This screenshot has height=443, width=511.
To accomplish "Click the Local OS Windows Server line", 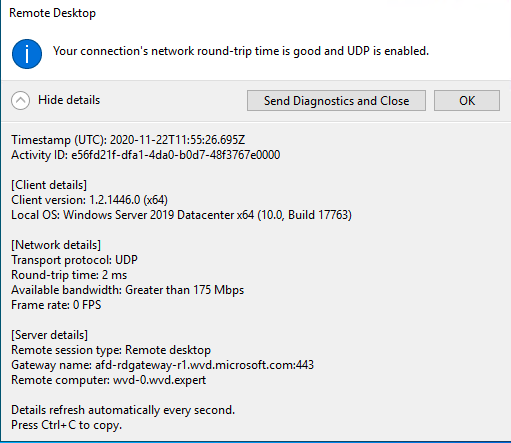I will [x=181, y=215].
